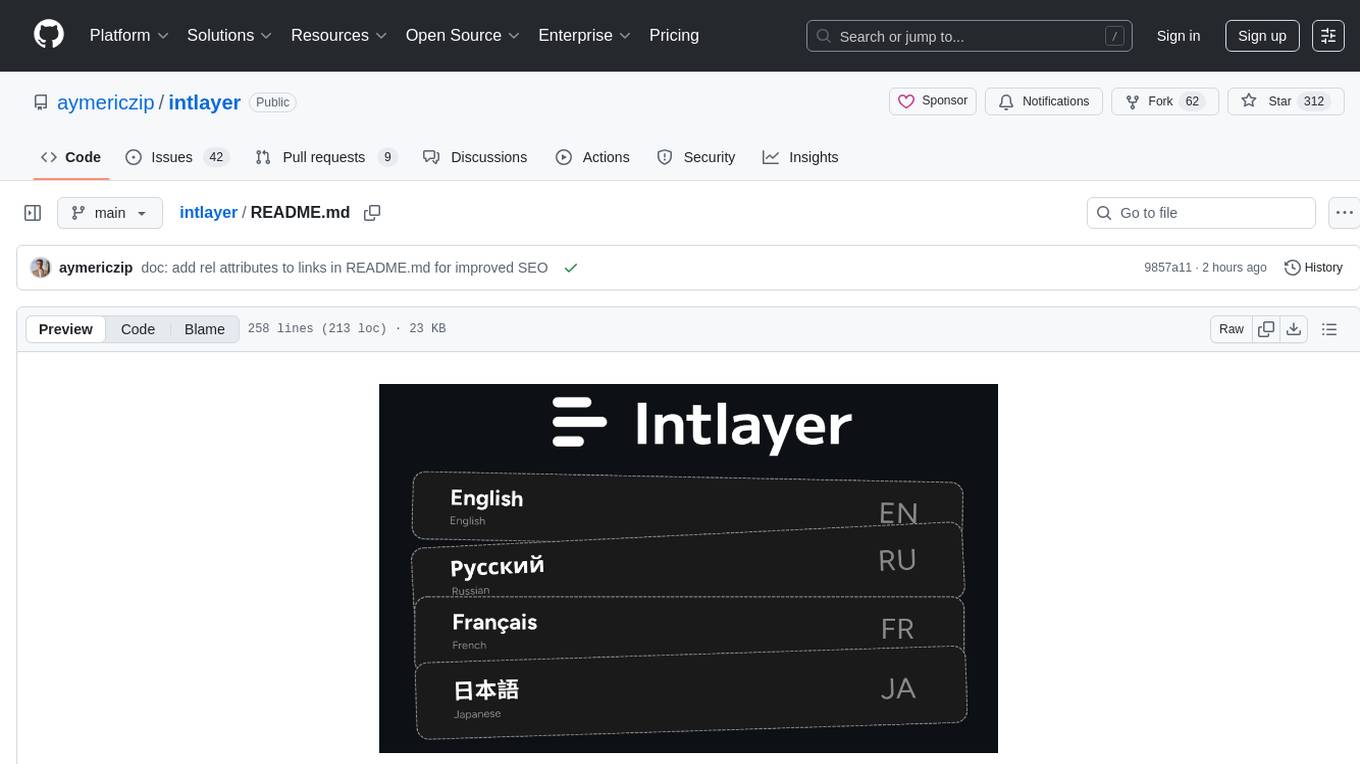The width and height of the screenshot is (1360, 764).
Task: View the file History
Action: click(1313, 267)
